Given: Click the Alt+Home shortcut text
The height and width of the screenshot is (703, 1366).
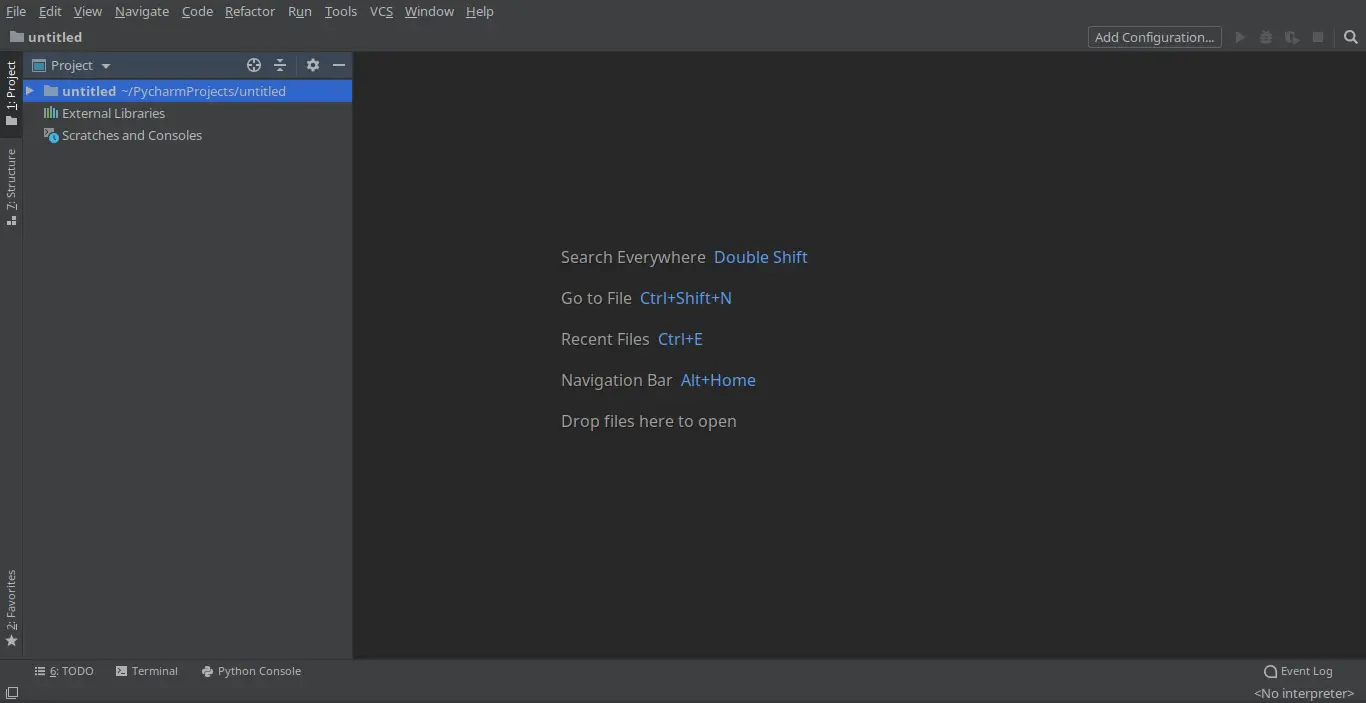Looking at the screenshot, I should point(718,380).
